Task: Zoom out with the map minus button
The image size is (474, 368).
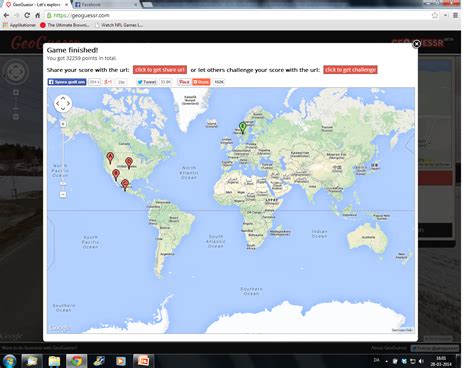Action: 63,194
